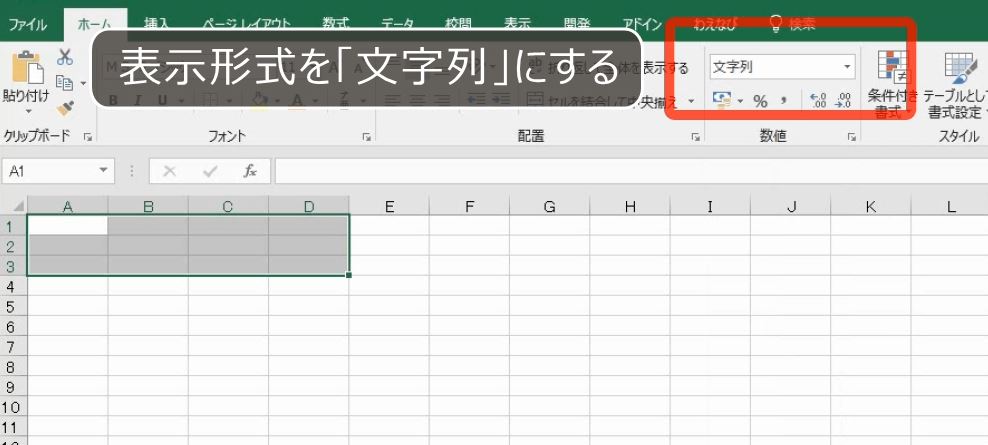The image size is (988, 445).
Task: Select column D header
Action: (309, 206)
